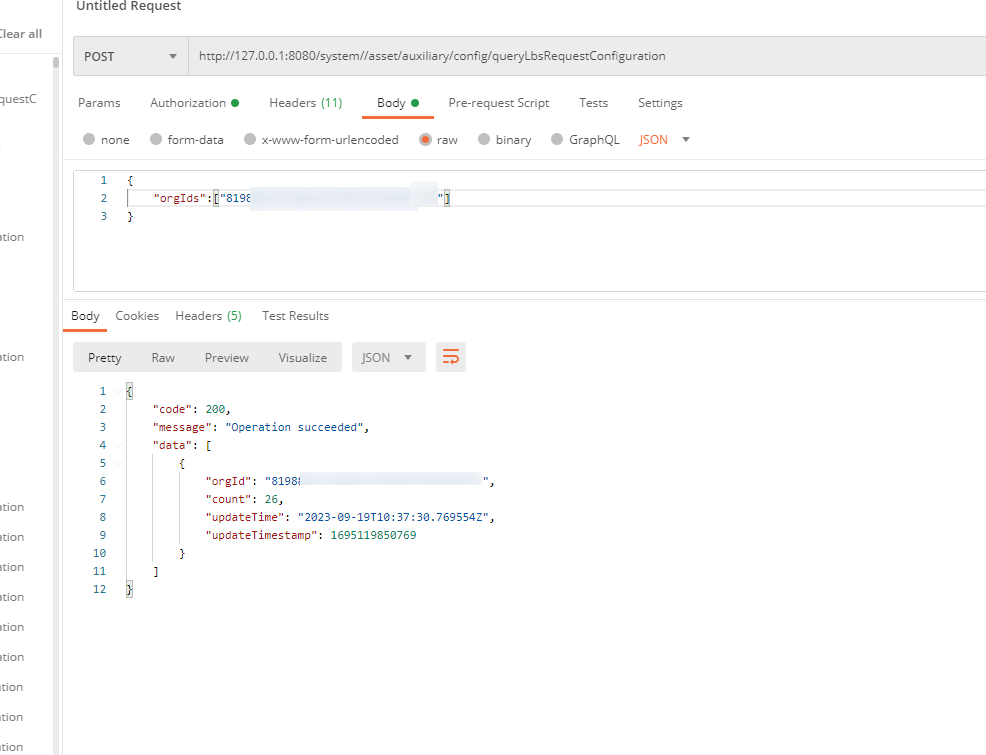Viewport: 986px width, 755px height.
Task: Open the POST method dropdown
Action: click(x=130, y=57)
